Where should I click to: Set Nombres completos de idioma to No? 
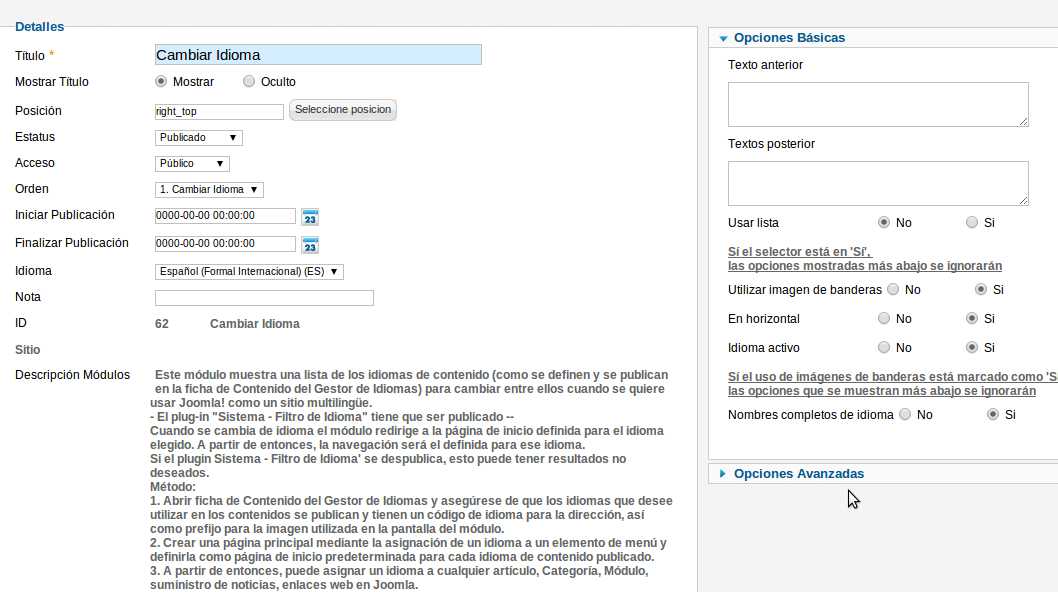point(905,414)
